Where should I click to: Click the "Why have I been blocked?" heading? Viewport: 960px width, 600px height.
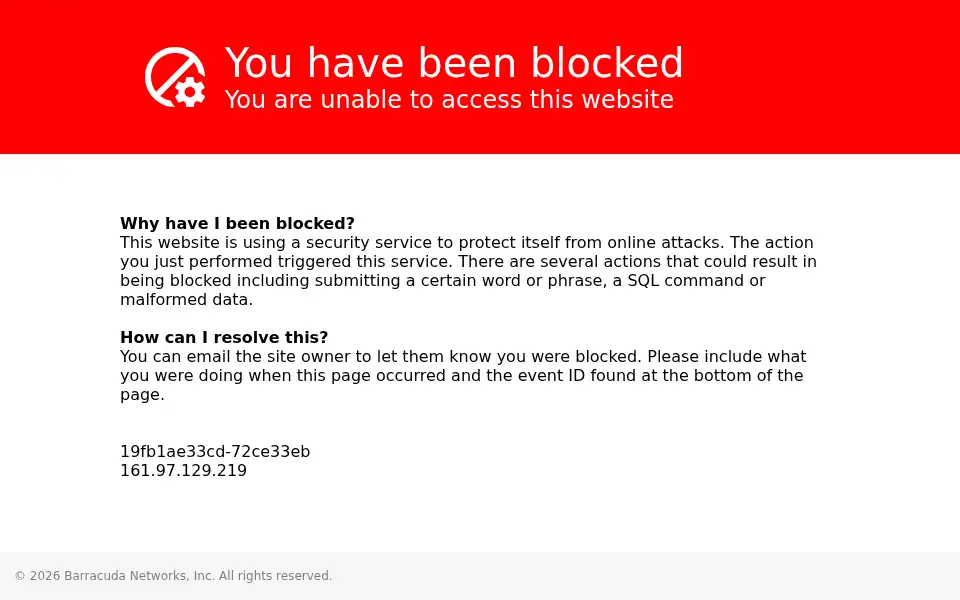(238, 223)
